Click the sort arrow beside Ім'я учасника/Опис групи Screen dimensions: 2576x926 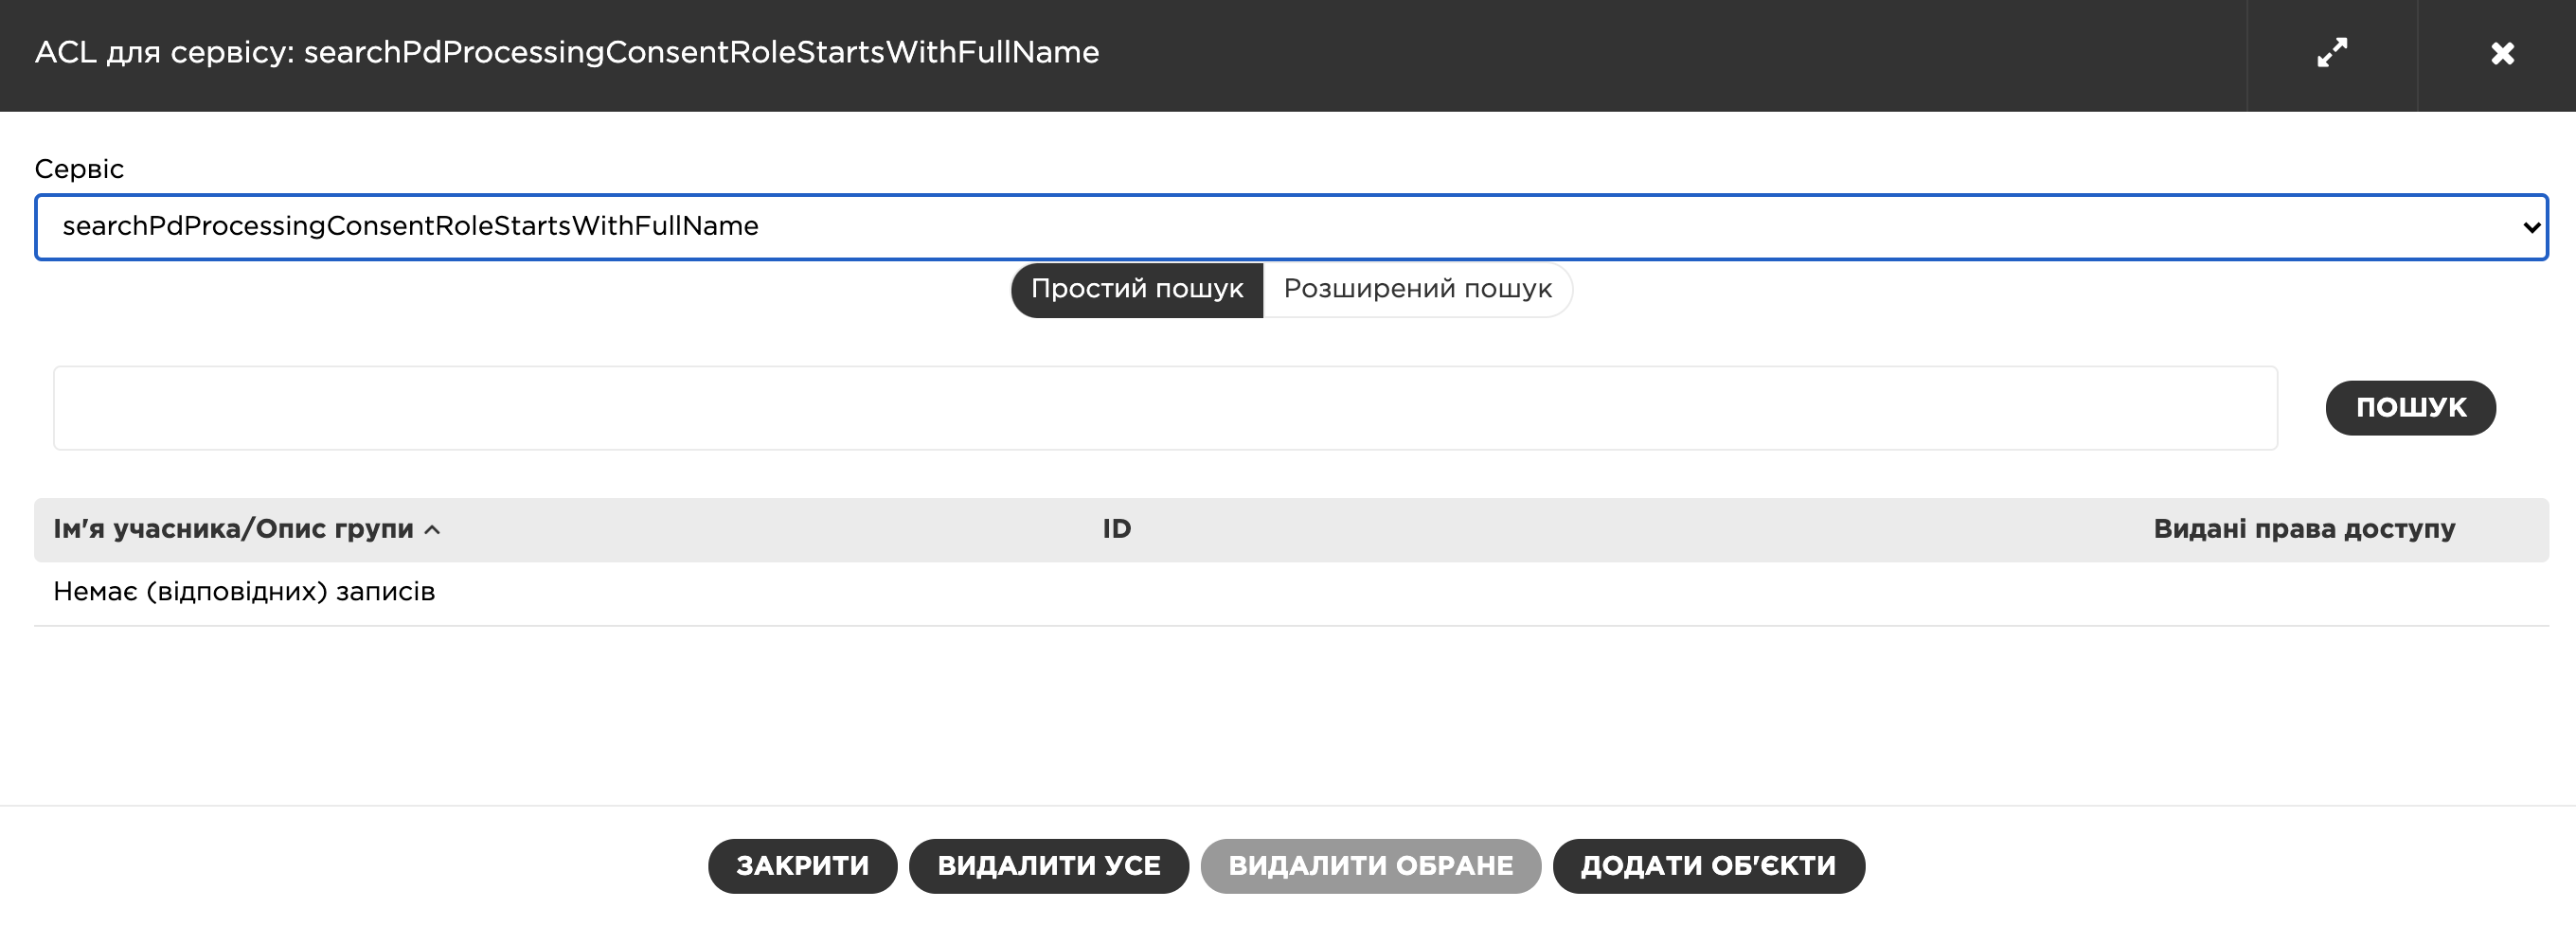tap(432, 530)
